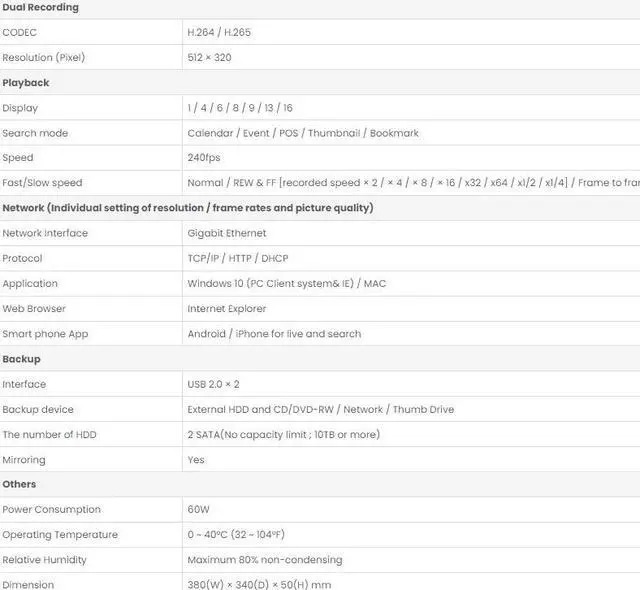This screenshot has width=640, height=590.
Task: Click the Power Consumption label
Action: coord(51,510)
